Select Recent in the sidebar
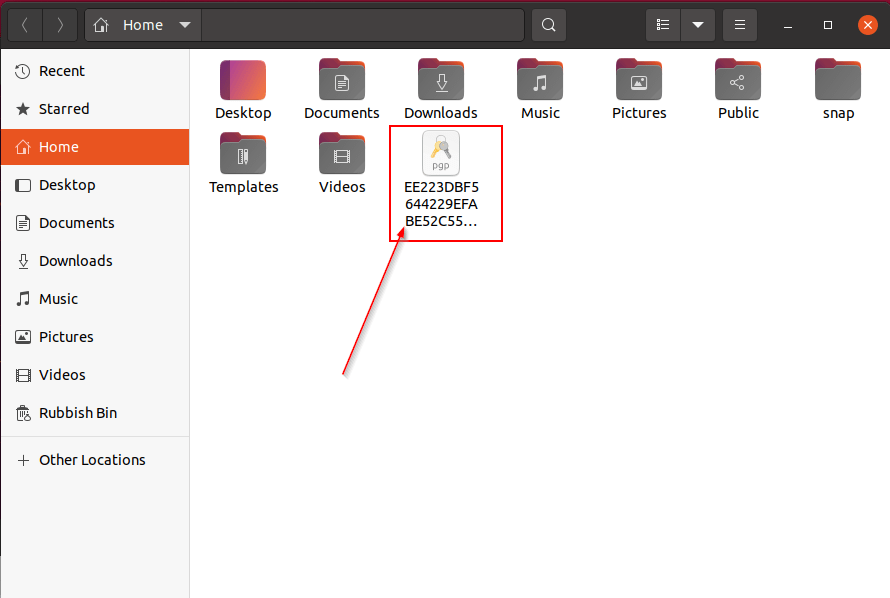Image resolution: width=890 pixels, height=598 pixels. click(61, 71)
